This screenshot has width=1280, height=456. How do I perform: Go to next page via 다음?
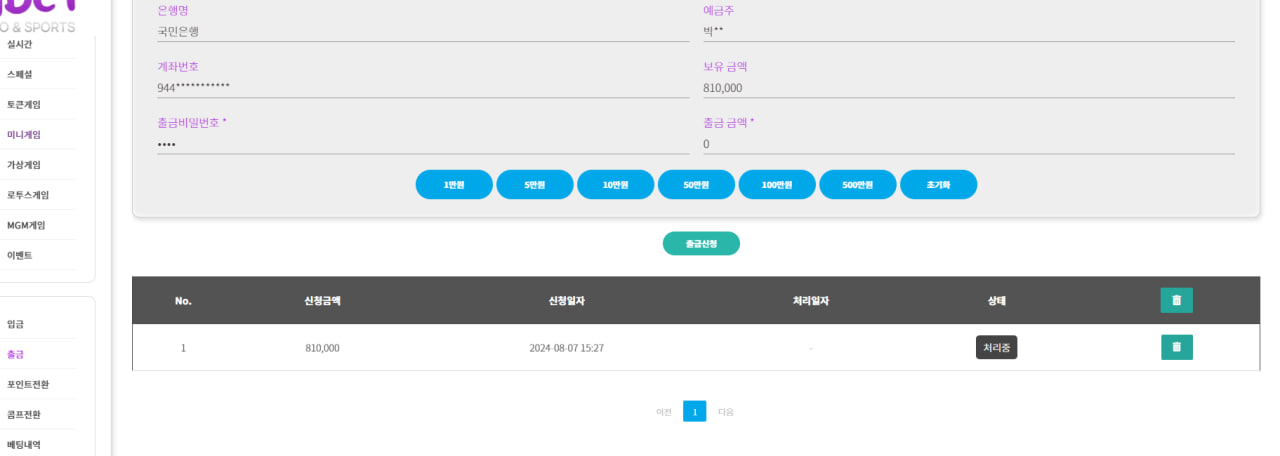pos(726,412)
